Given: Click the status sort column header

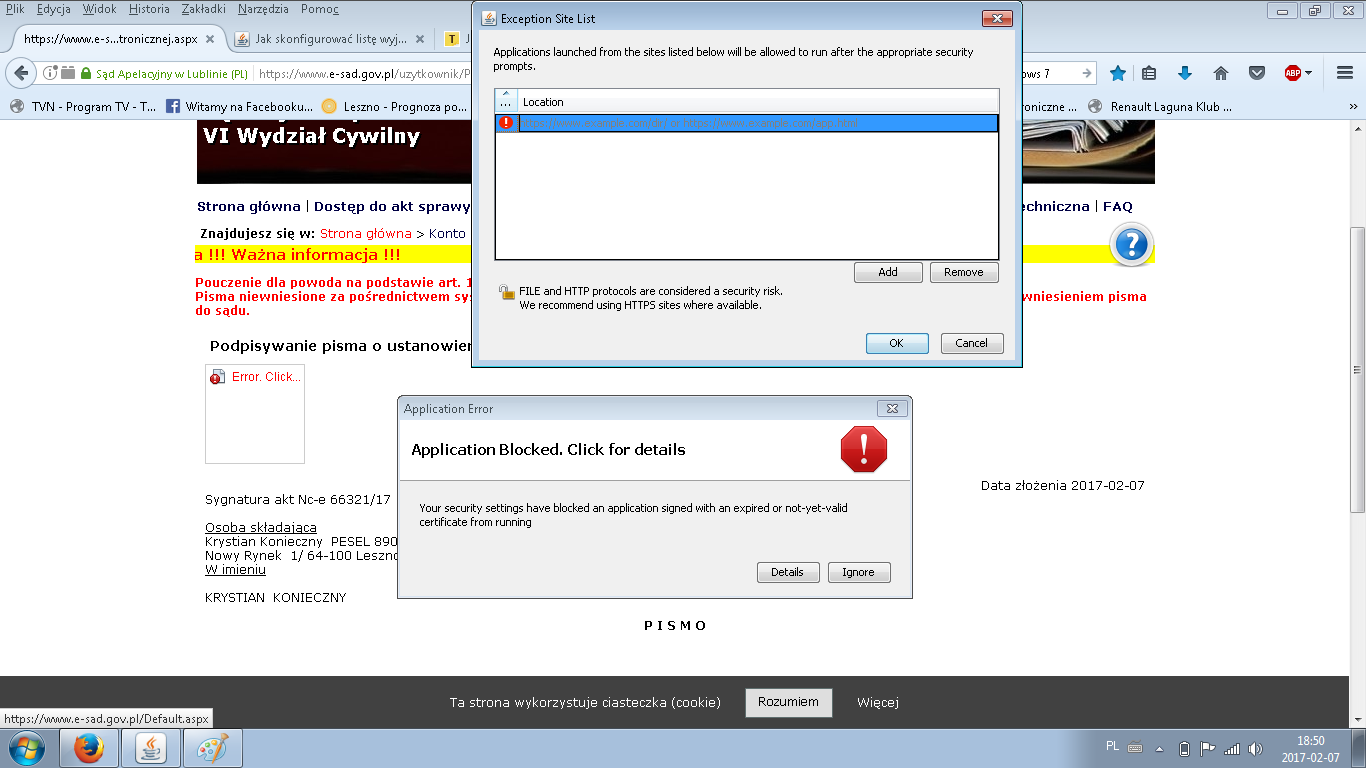Looking at the screenshot, I should point(506,101).
